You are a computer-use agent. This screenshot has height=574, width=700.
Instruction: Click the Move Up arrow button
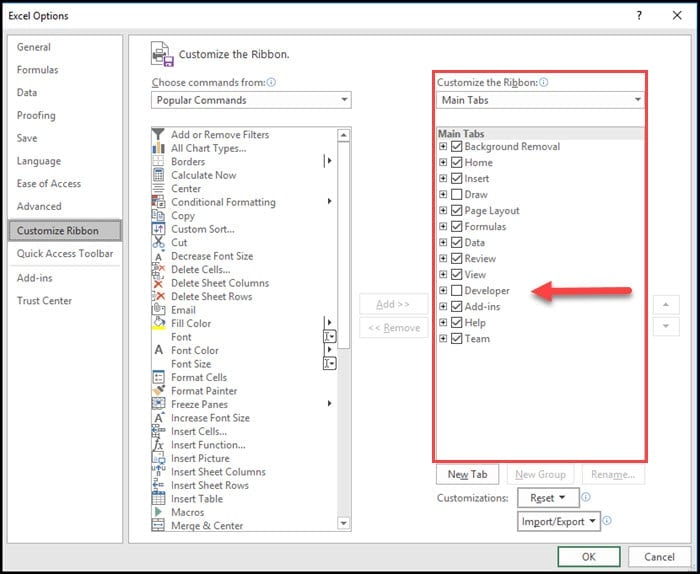pyautogui.click(x=666, y=304)
